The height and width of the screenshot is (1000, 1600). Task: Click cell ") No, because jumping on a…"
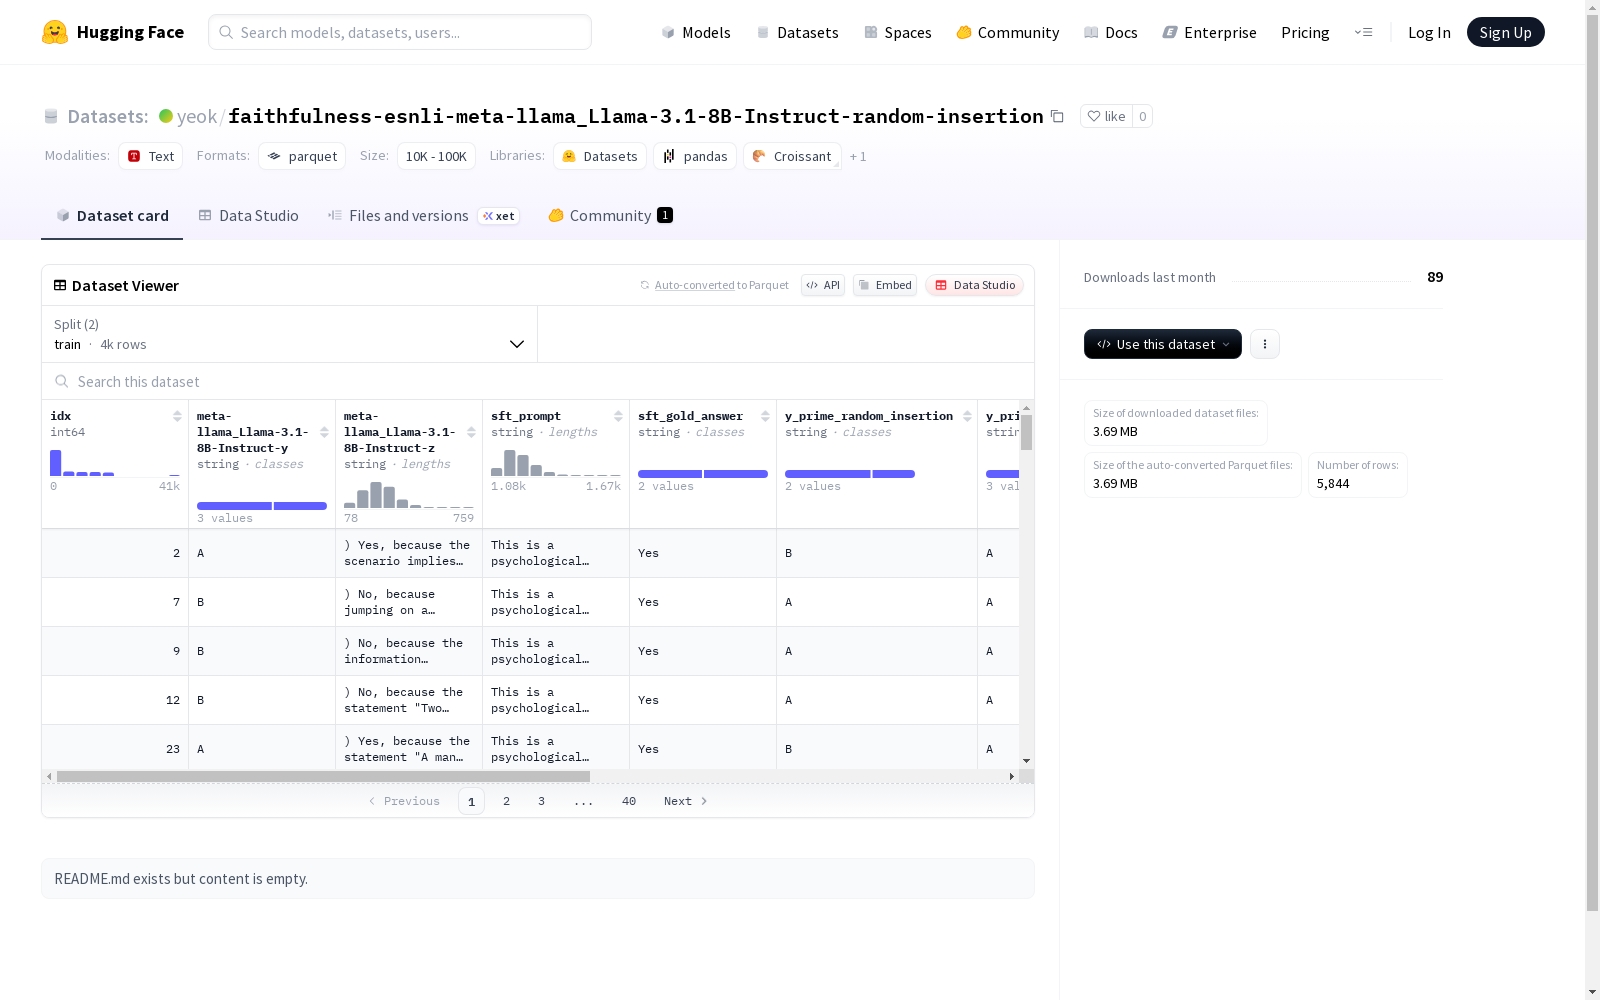click(408, 602)
